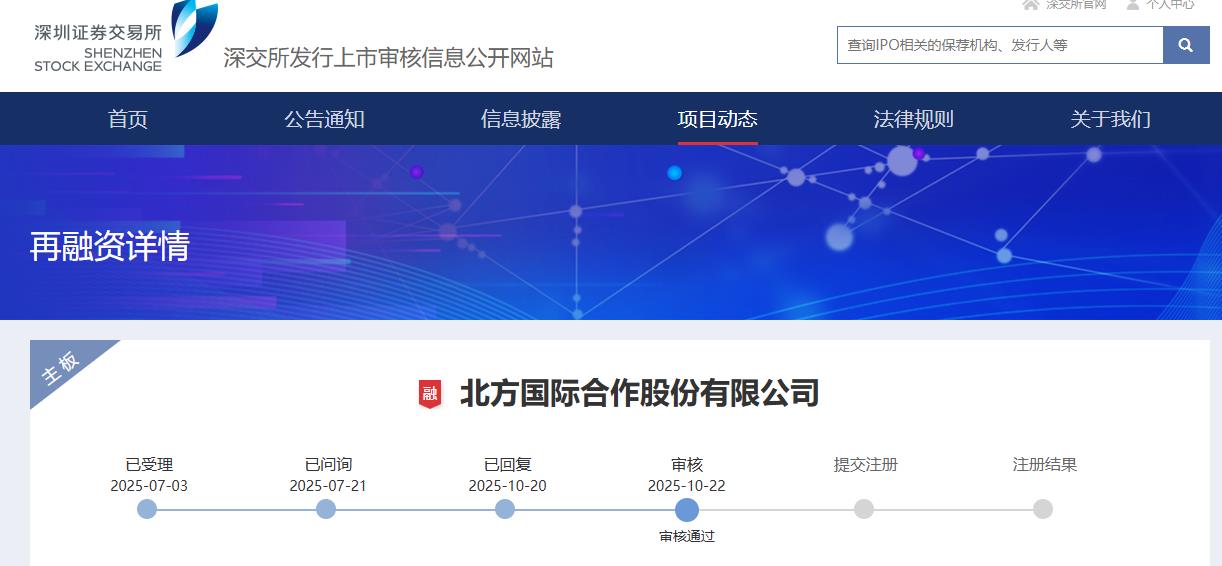This screenshot has width=1222, height=566.
Task: Open the 个人中心 link
Action: (1170, 4)
